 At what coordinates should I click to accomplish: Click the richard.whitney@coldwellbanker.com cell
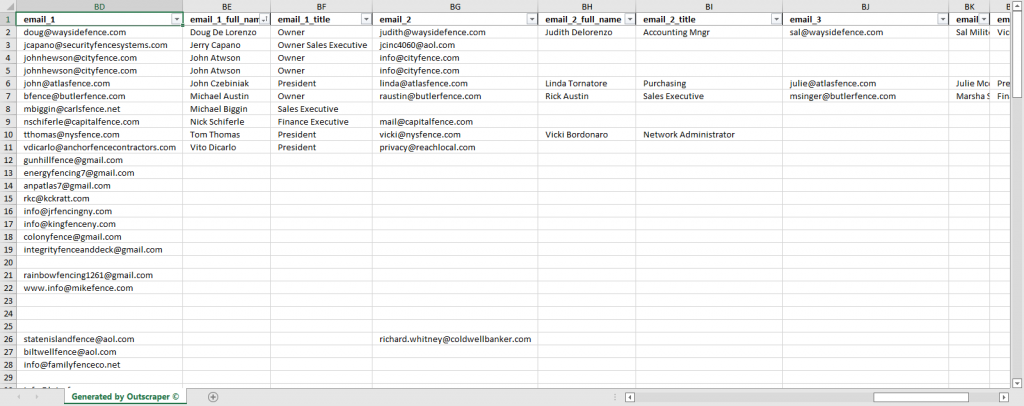pos(455,339)
